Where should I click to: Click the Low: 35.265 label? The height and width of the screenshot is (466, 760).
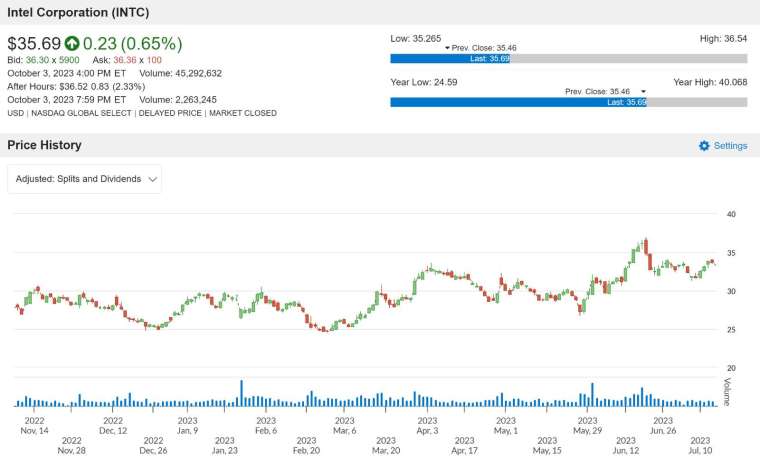pos(415,38)
